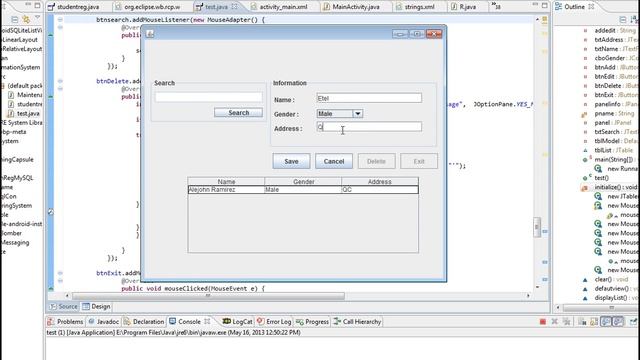
Task: Collapse btnsearch.addMouseListener code fold marker
Action: (x=60, y=20)
